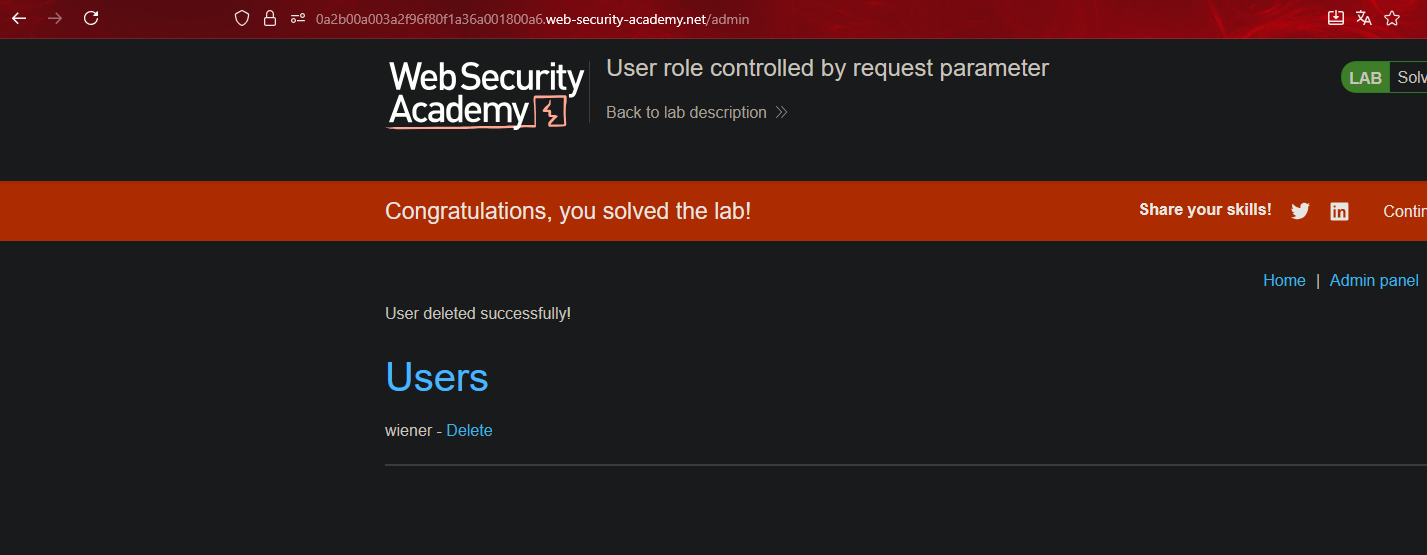Open the Admin panel navigation item

pyautogui.click(x=1374, y=280)
